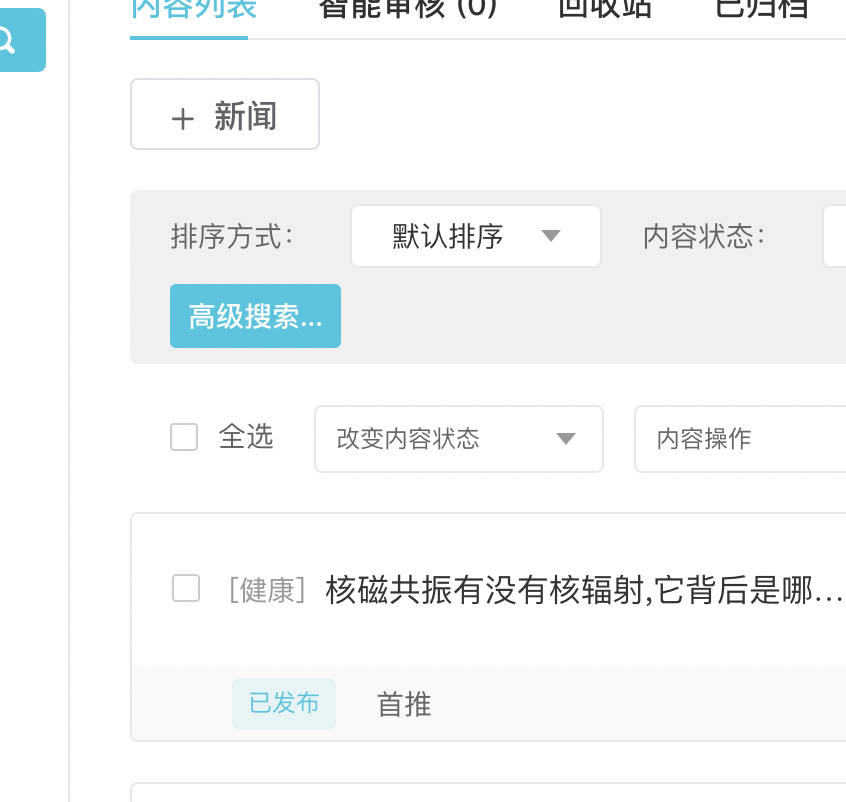The height and width of the screenshot is (802, 846).
Task: Go to the 回收站 tab
Action: 605,10
